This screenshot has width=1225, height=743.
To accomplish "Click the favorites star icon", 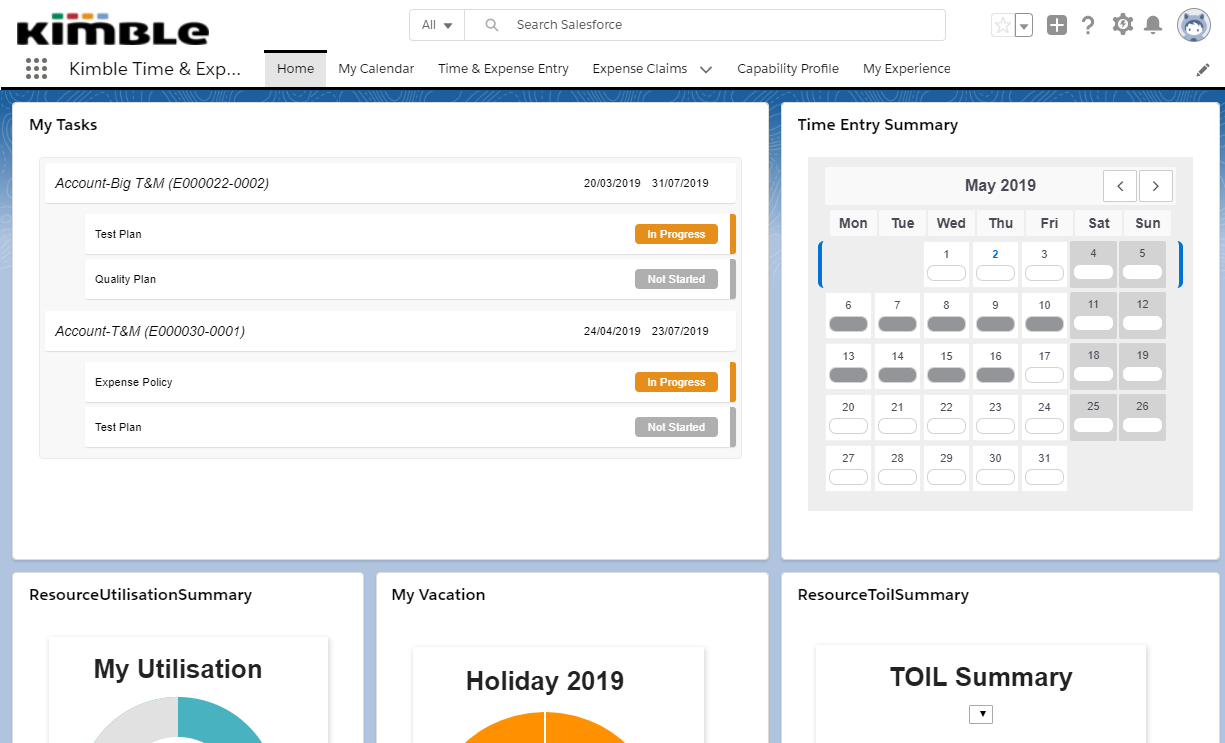I will (1002, 26).
